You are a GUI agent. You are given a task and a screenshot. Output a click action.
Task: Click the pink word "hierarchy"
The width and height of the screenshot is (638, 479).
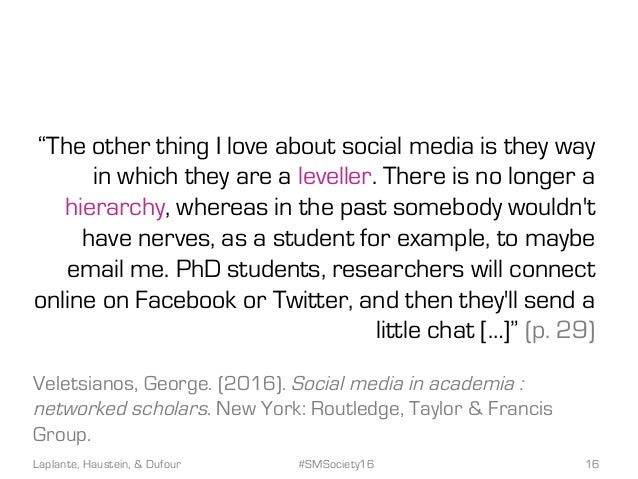pyautogui.click(x=113, y=210)
